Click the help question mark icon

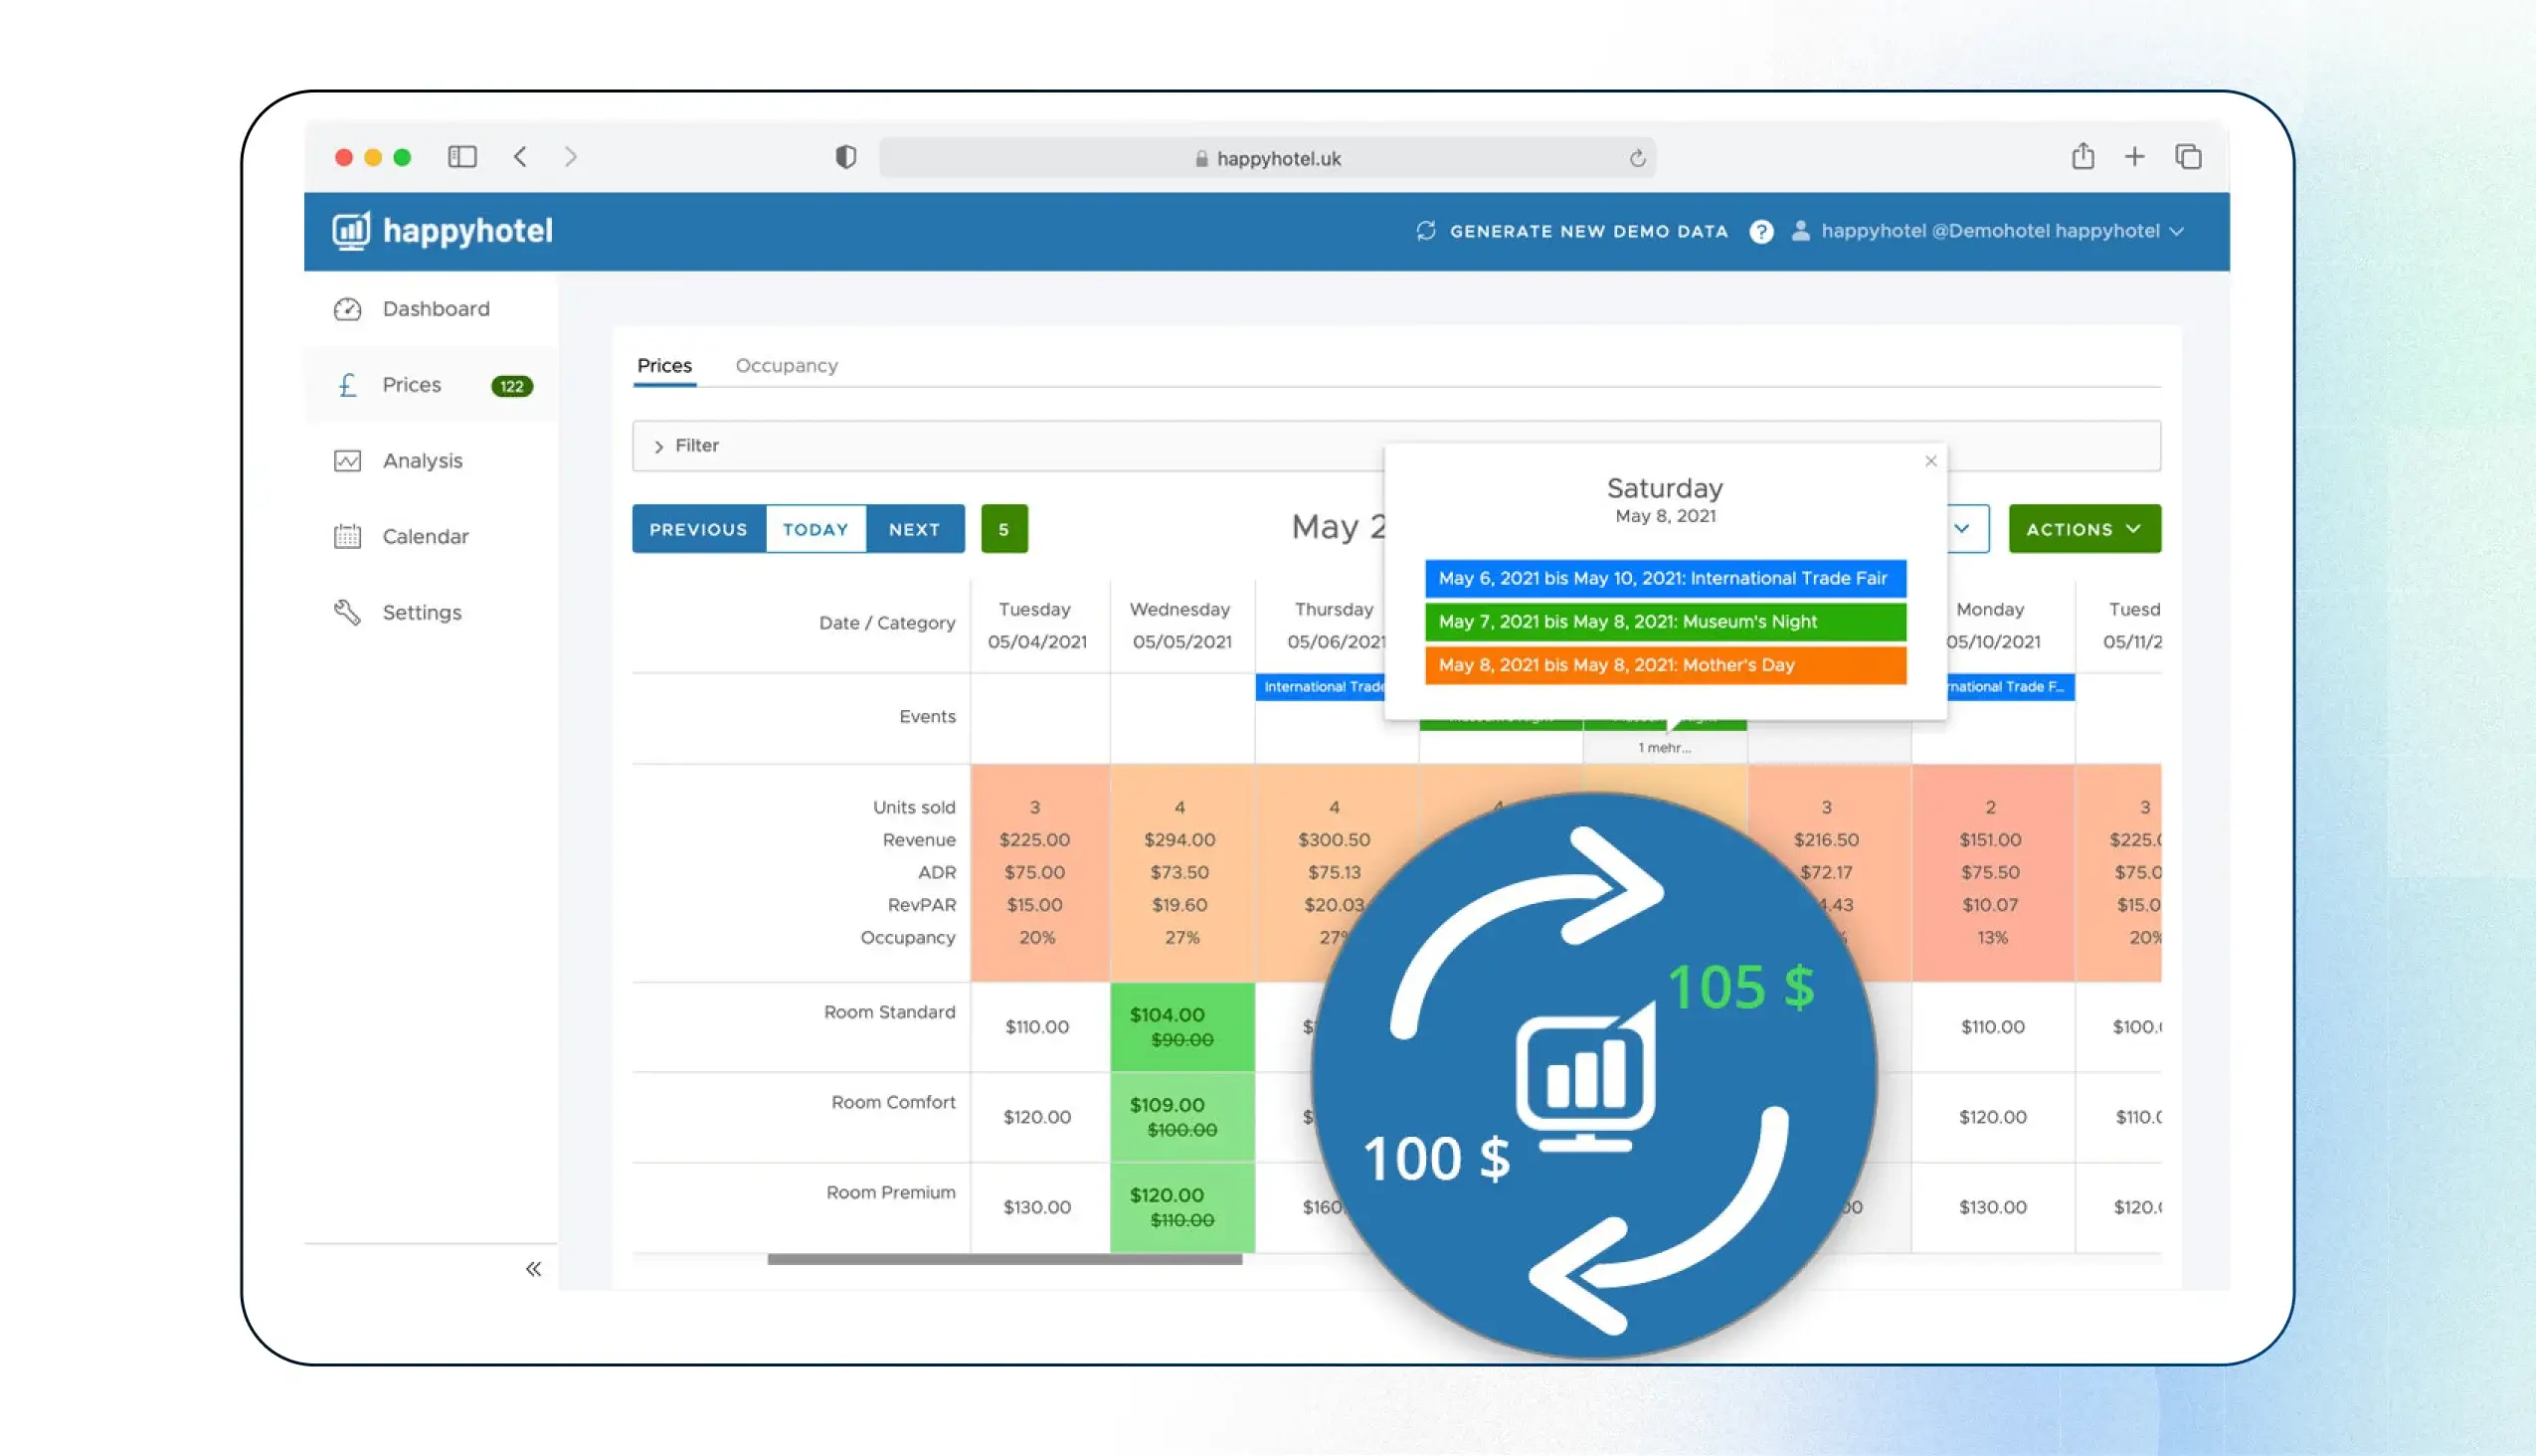[1761, 232]
